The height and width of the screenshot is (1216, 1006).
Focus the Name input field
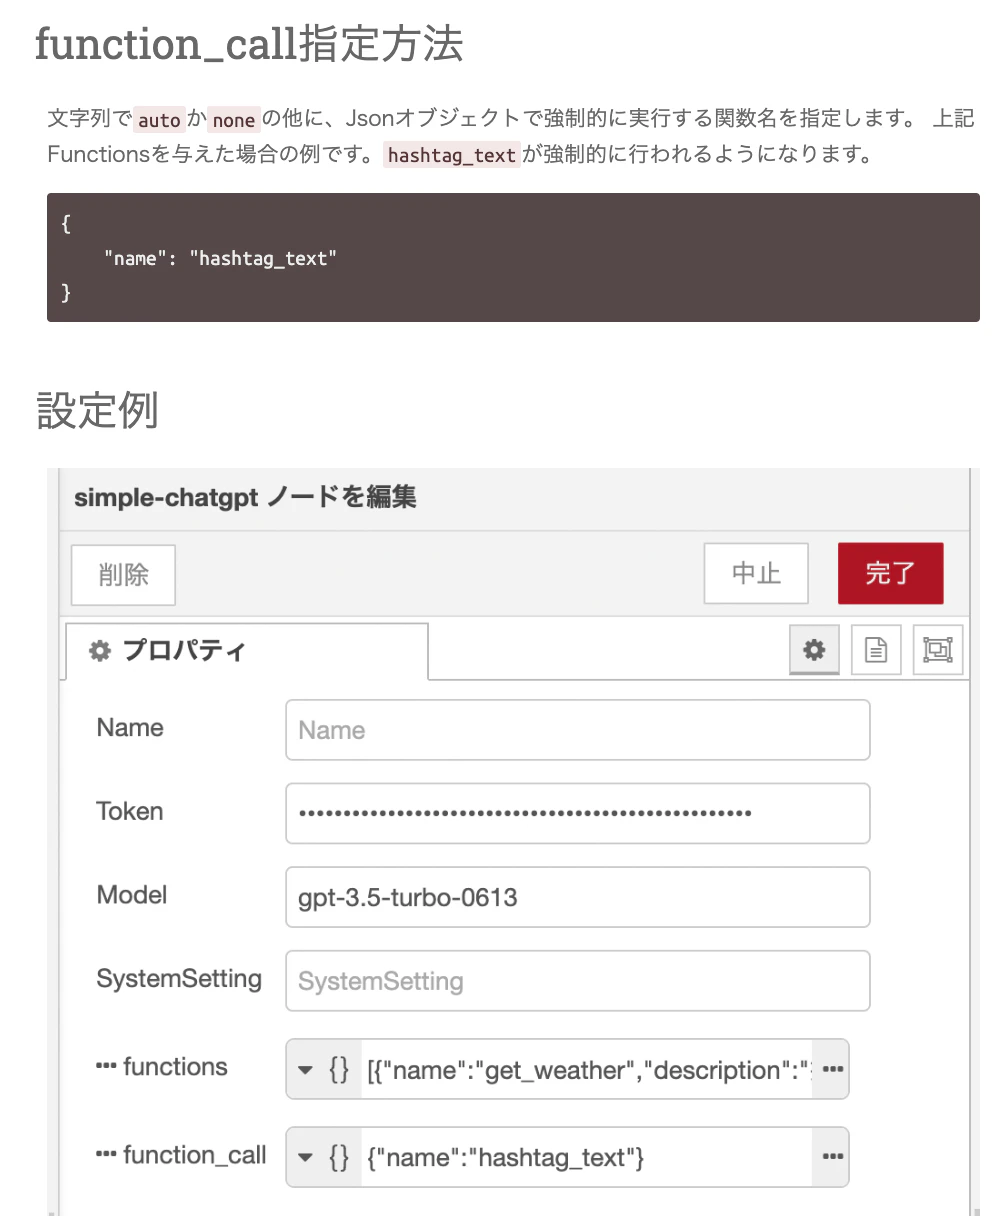pos(577,730)
